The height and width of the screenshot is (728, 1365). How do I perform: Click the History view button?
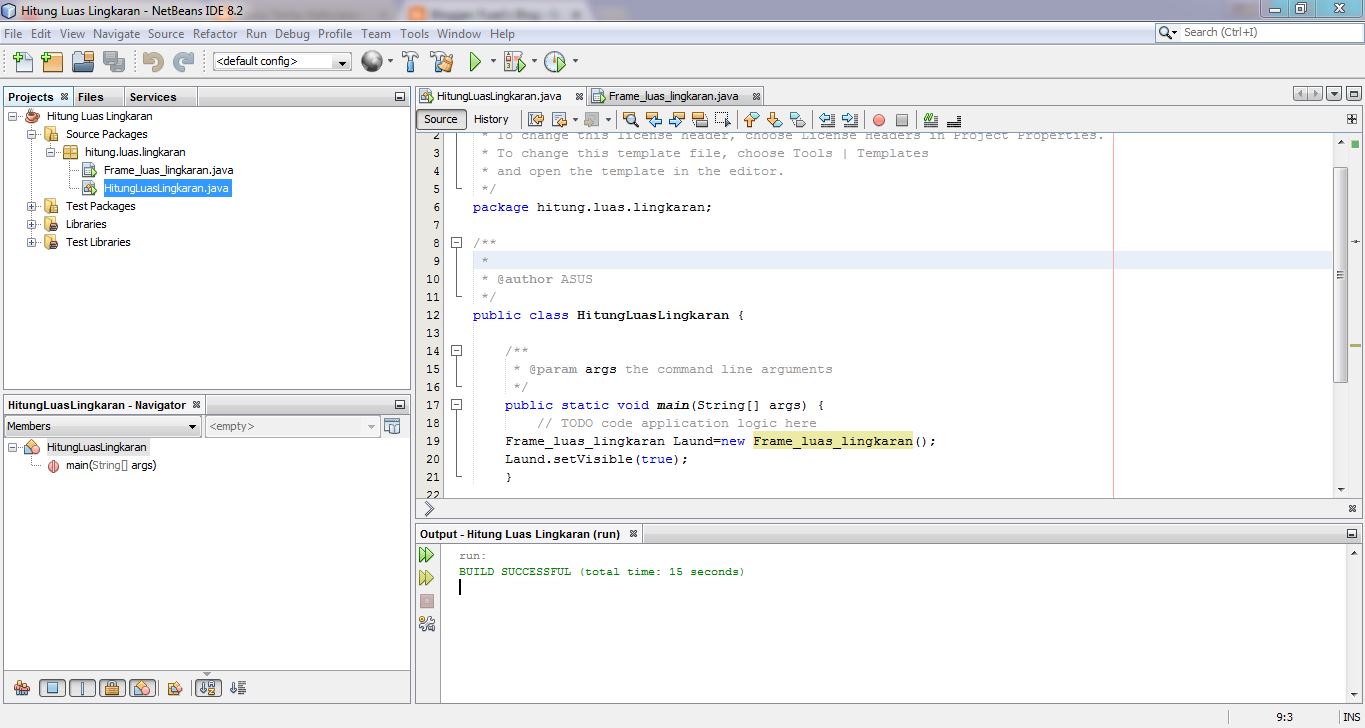(491, 119)
